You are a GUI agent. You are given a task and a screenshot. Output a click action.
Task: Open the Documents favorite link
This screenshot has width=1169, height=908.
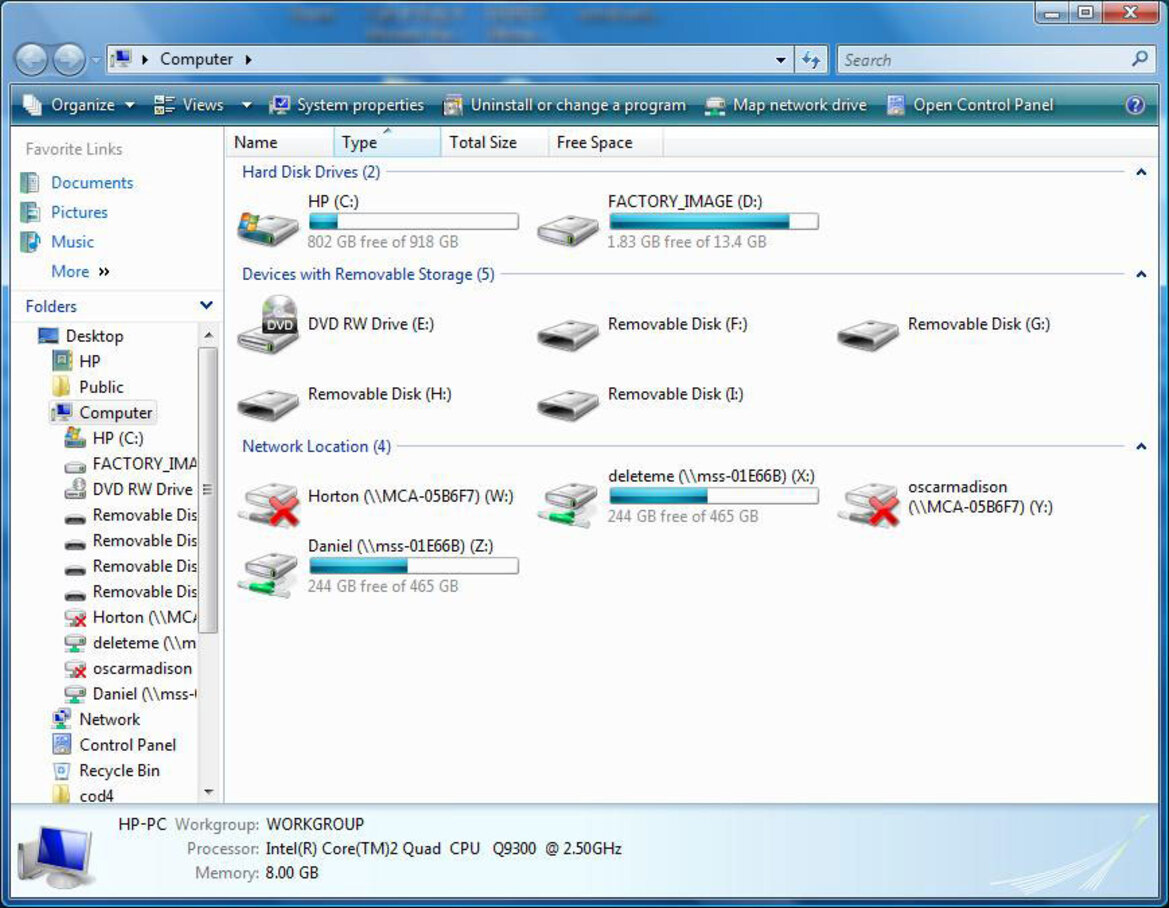click(92, 183)
